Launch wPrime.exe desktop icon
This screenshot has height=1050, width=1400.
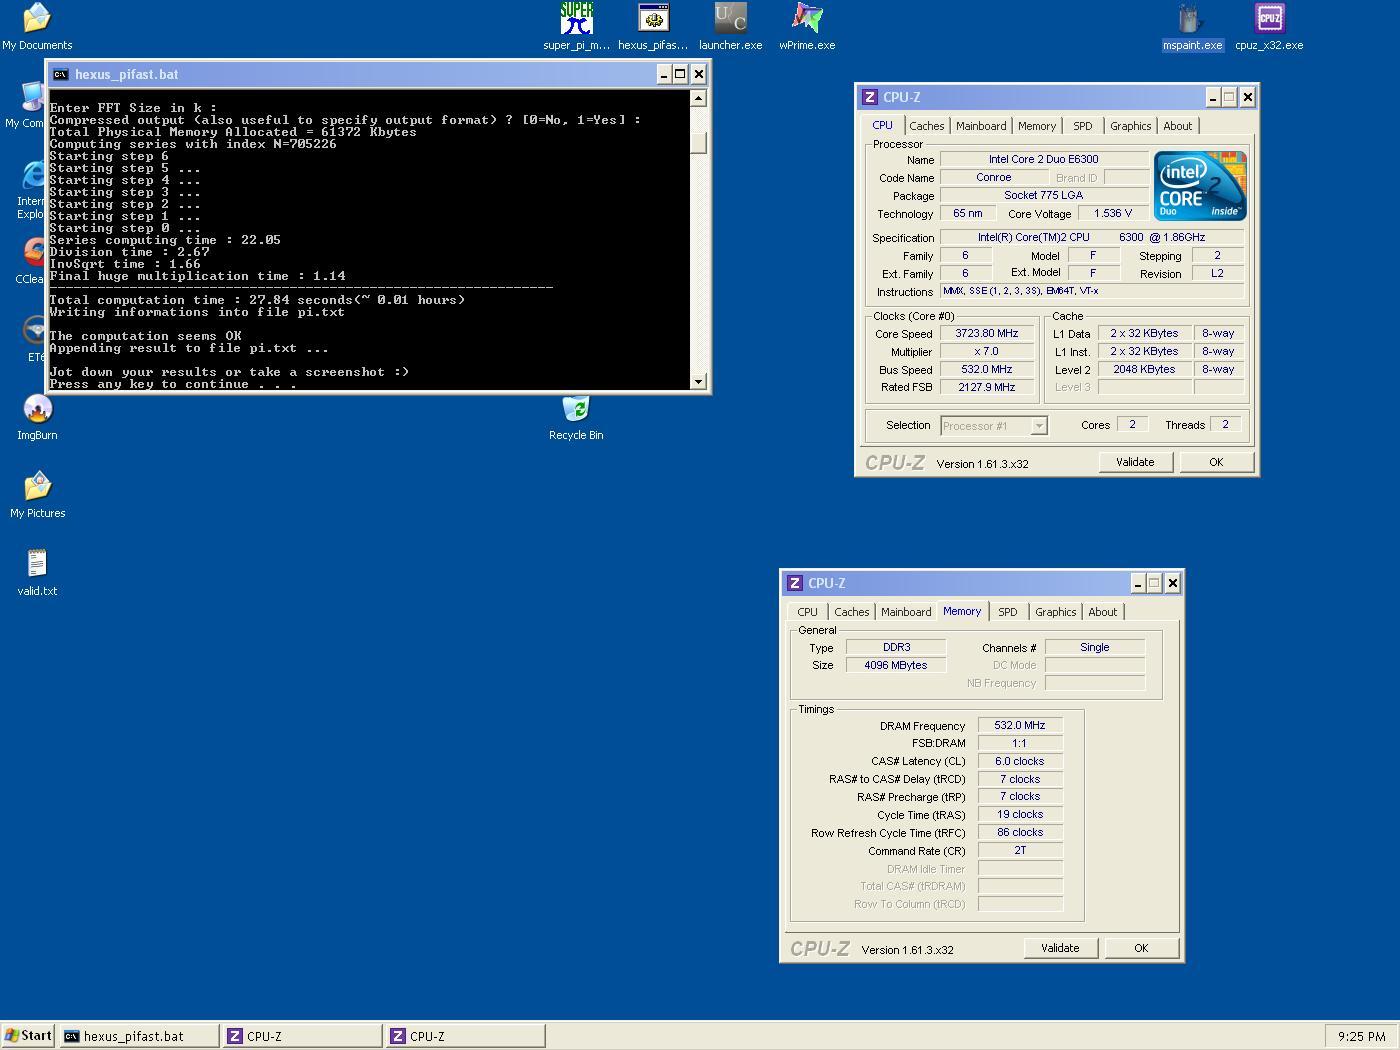(x=807, y=27)
